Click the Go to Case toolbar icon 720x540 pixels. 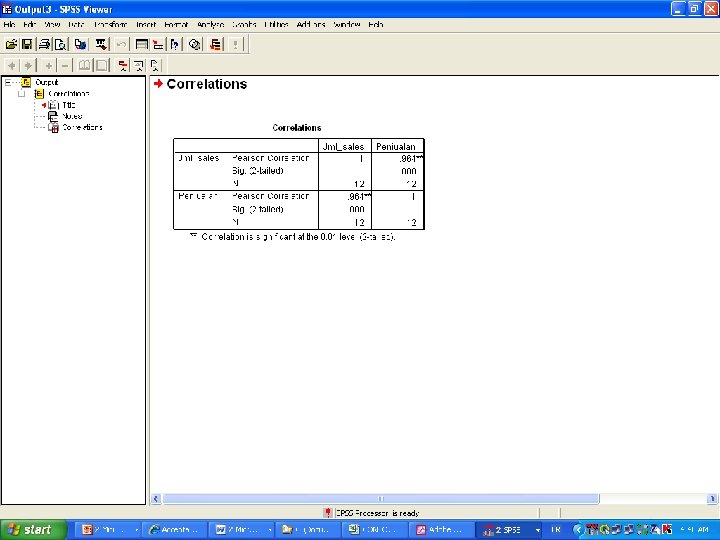[x=158, y=44]
